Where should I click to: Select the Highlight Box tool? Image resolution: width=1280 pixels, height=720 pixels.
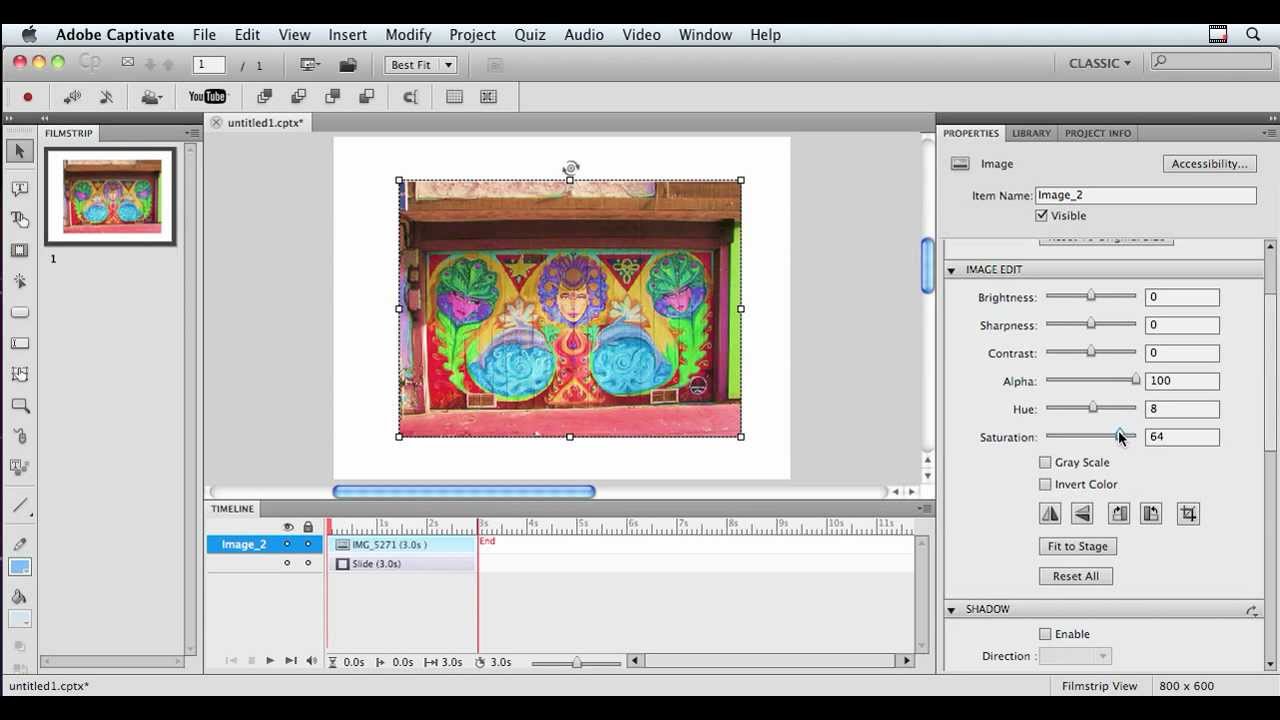coord(19,250)
